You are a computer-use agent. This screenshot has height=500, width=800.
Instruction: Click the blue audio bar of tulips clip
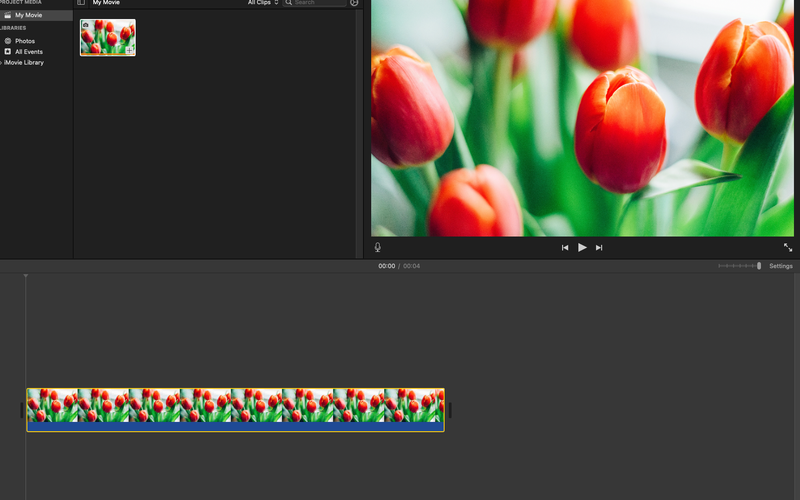click(x=235, y=427)
